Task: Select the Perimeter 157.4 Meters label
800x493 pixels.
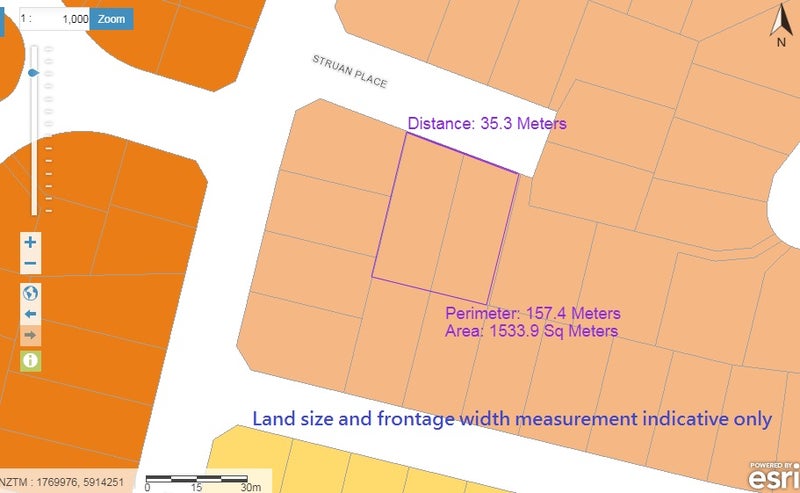Action: tap(533, 313)
